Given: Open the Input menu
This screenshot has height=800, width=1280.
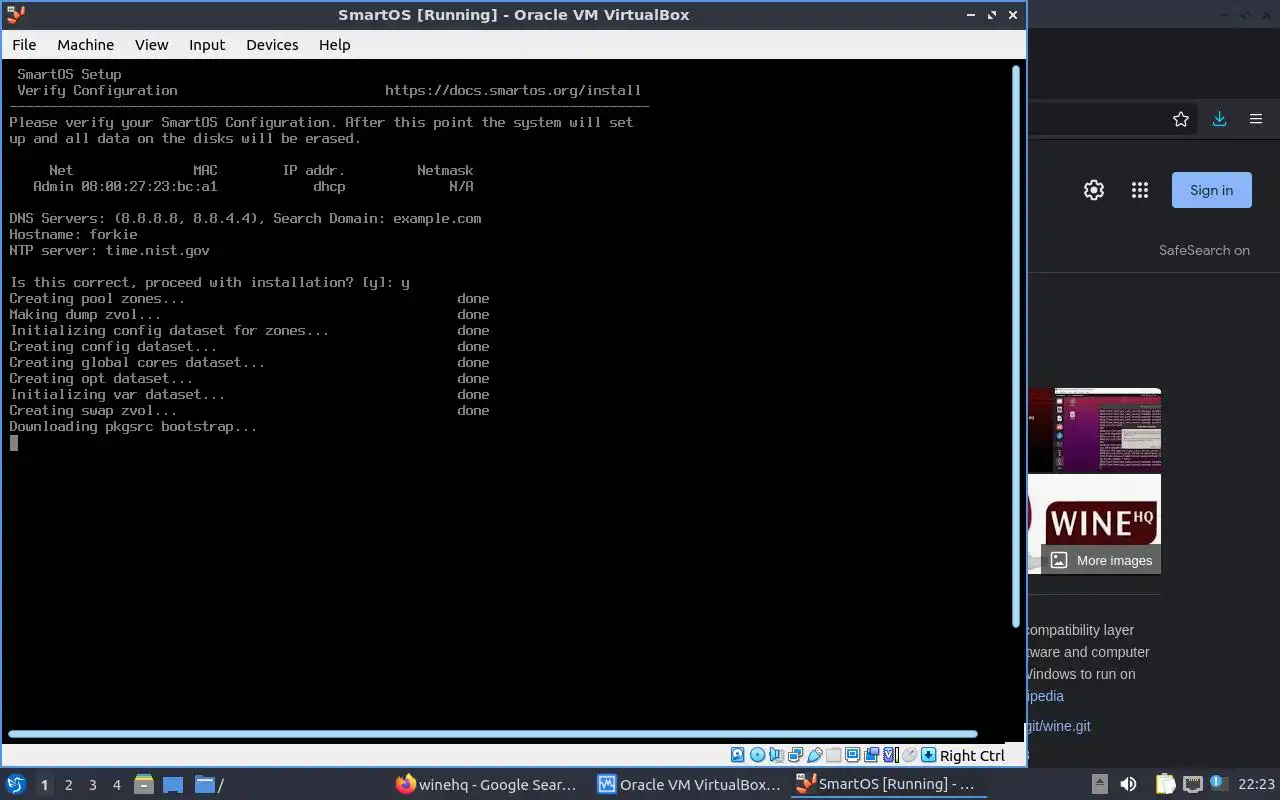Looking at the screenshot, I should tap(207, 44).
